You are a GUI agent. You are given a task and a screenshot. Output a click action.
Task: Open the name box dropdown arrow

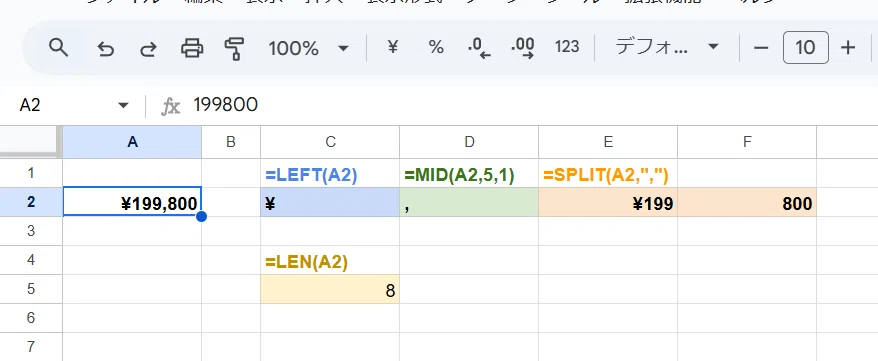pos(124,105)
